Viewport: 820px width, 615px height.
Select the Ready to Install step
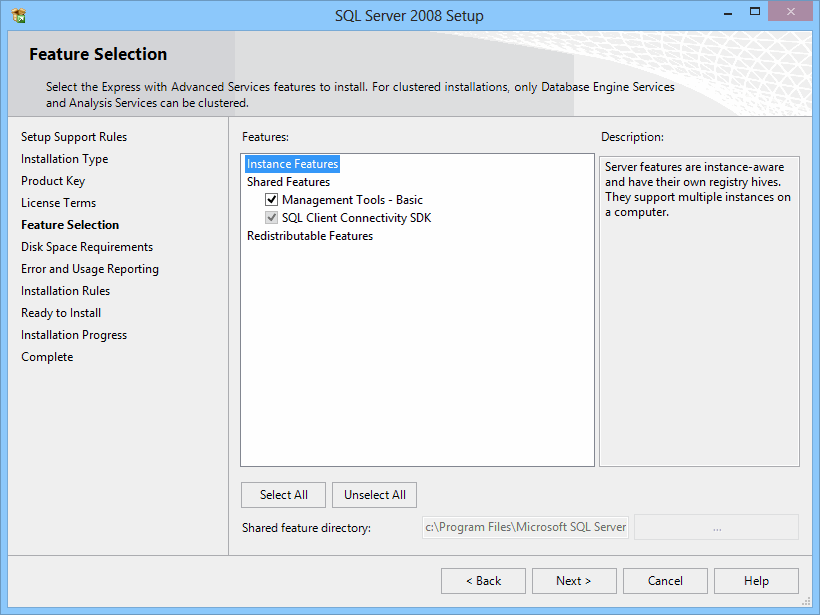coord(61,313)
